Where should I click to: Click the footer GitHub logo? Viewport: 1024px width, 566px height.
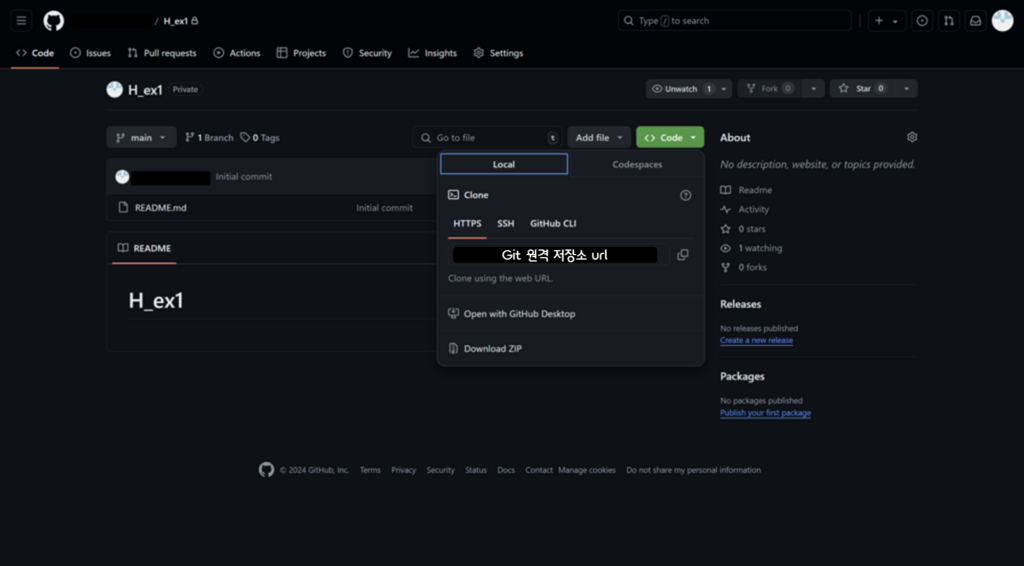(266, 469)
